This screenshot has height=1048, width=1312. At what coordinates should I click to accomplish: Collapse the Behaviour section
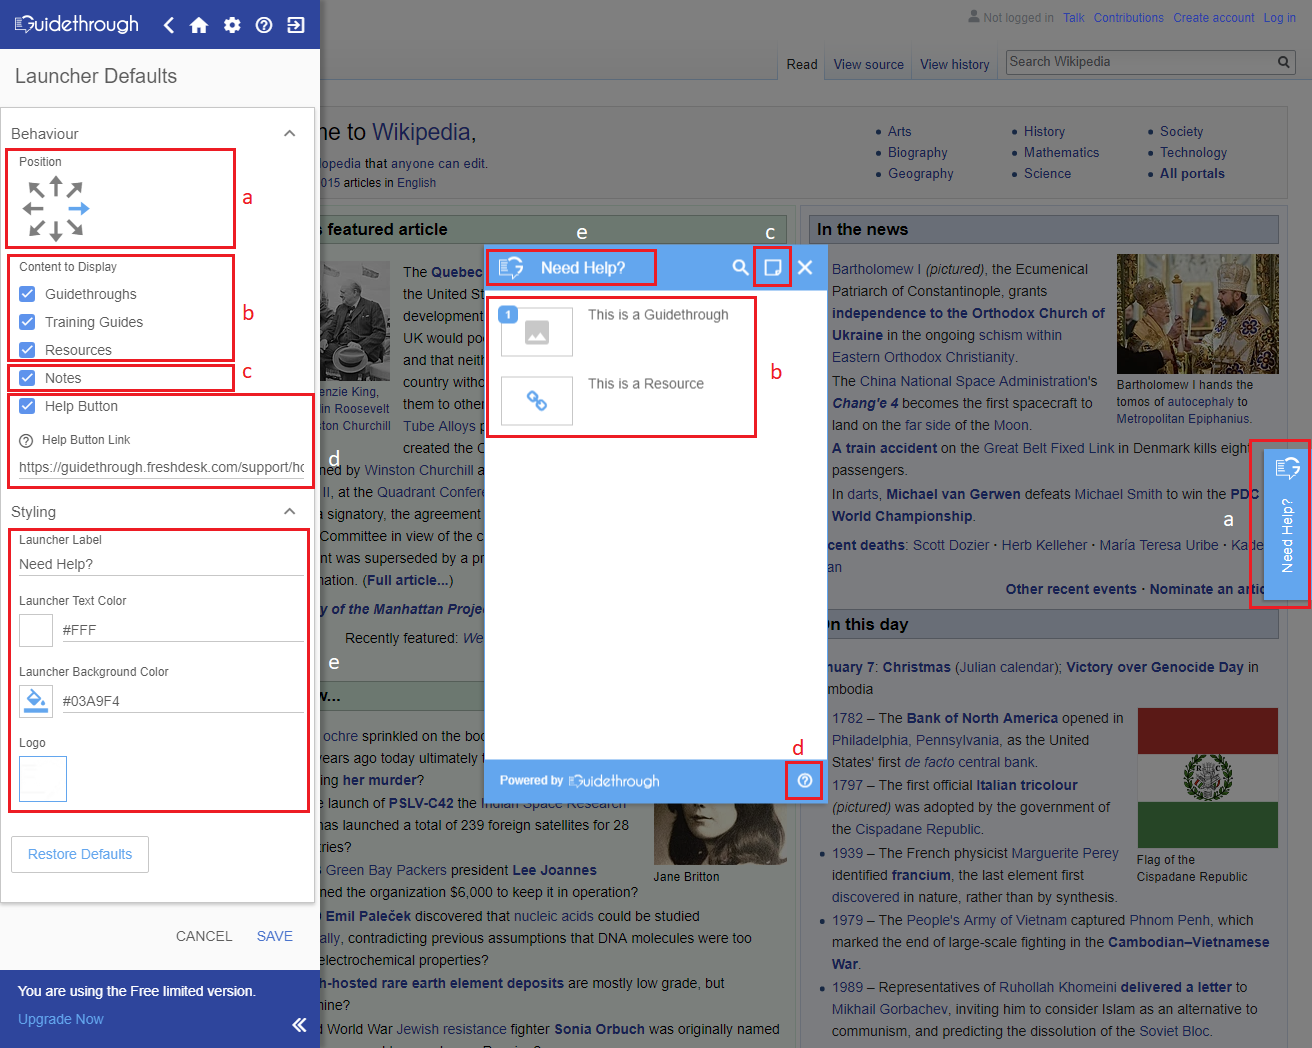(289, 133)
